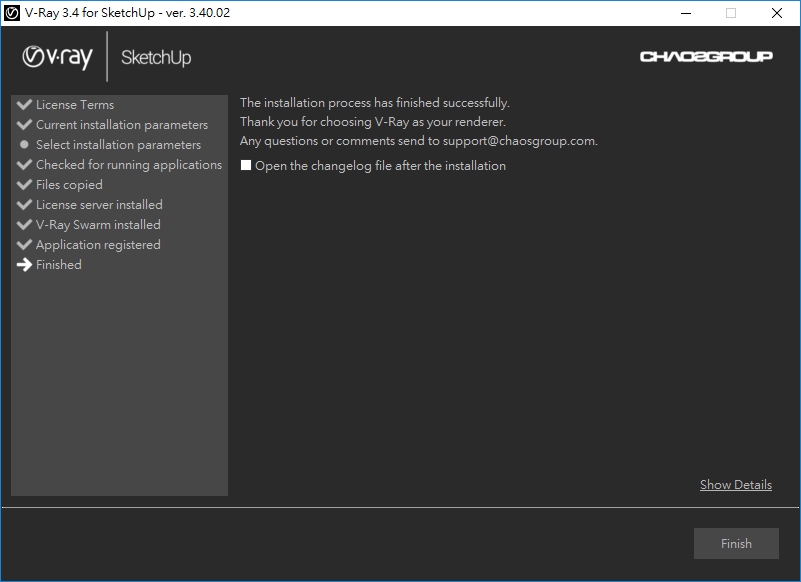Screen dimensions: 801x582
Task: Click checkmark beside V-Ray Swarm installed
Action: click(24, 224)
